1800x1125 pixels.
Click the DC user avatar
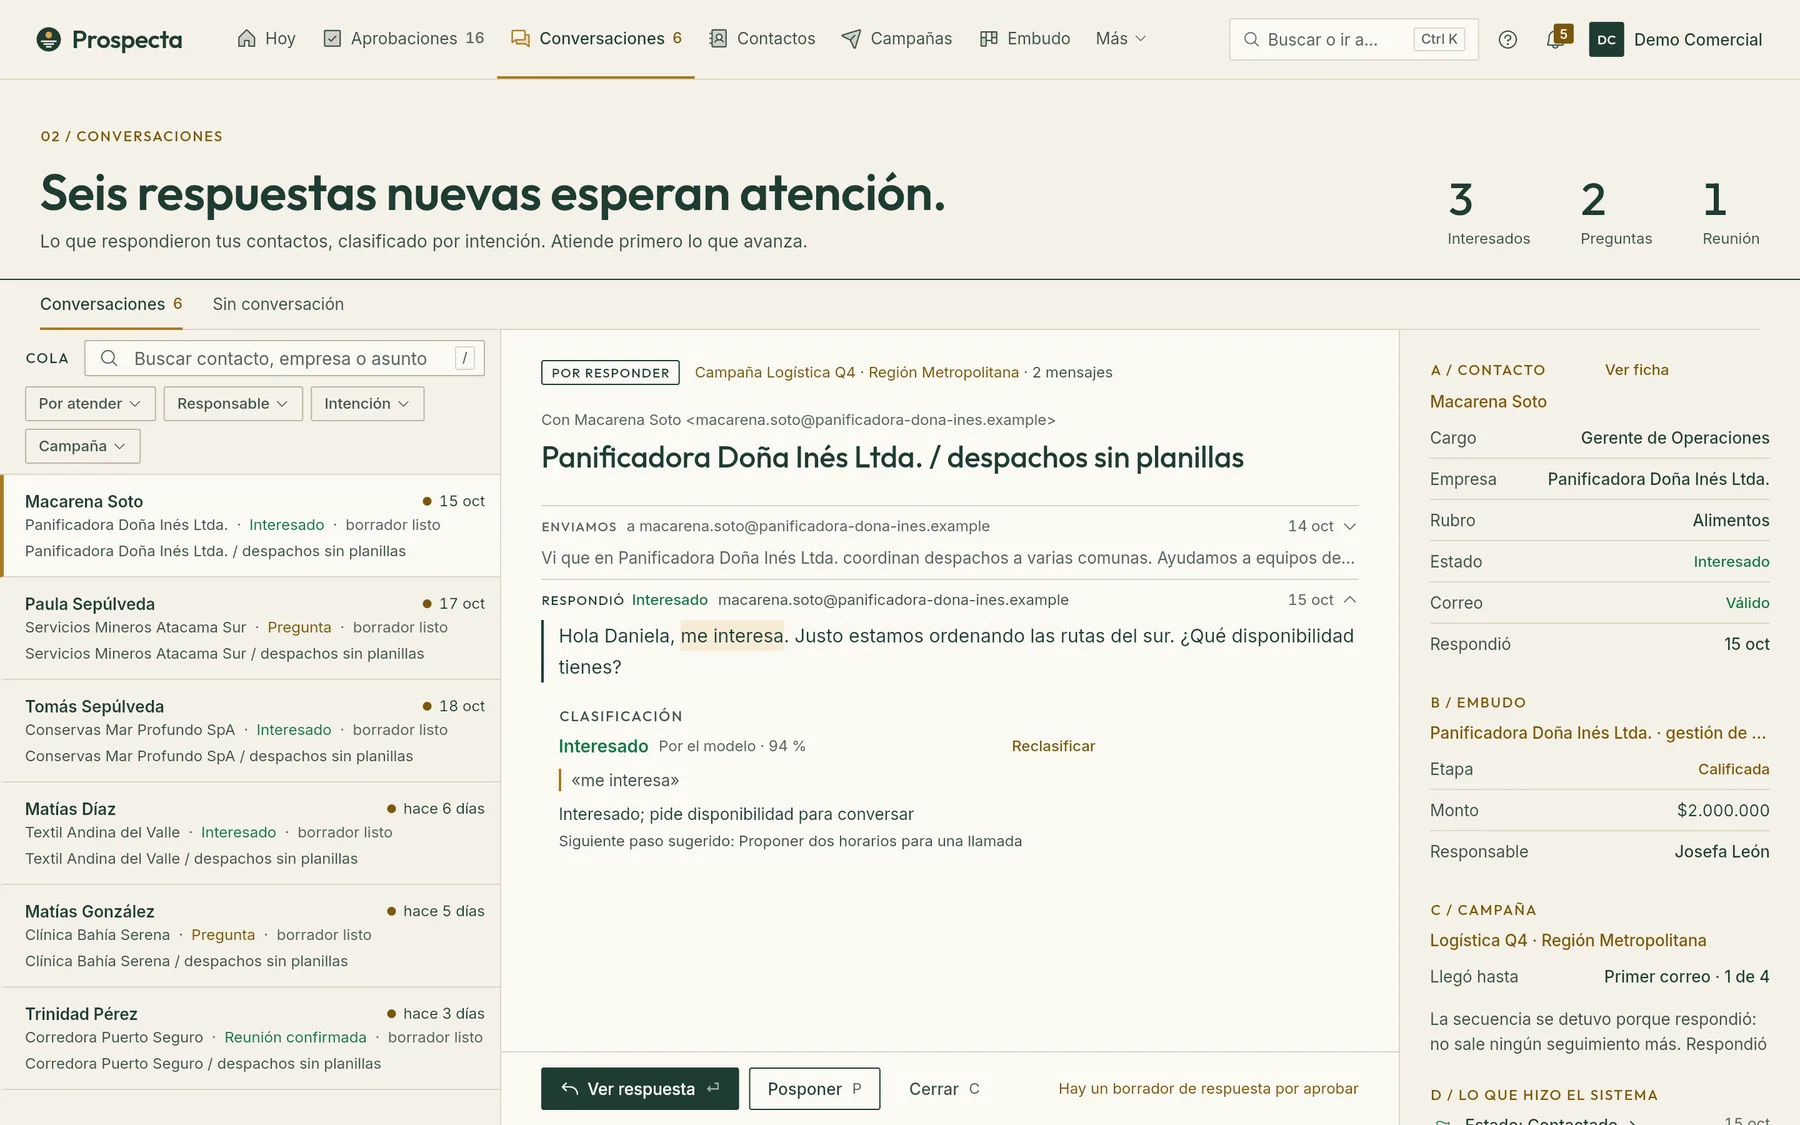pos(1606,39)
